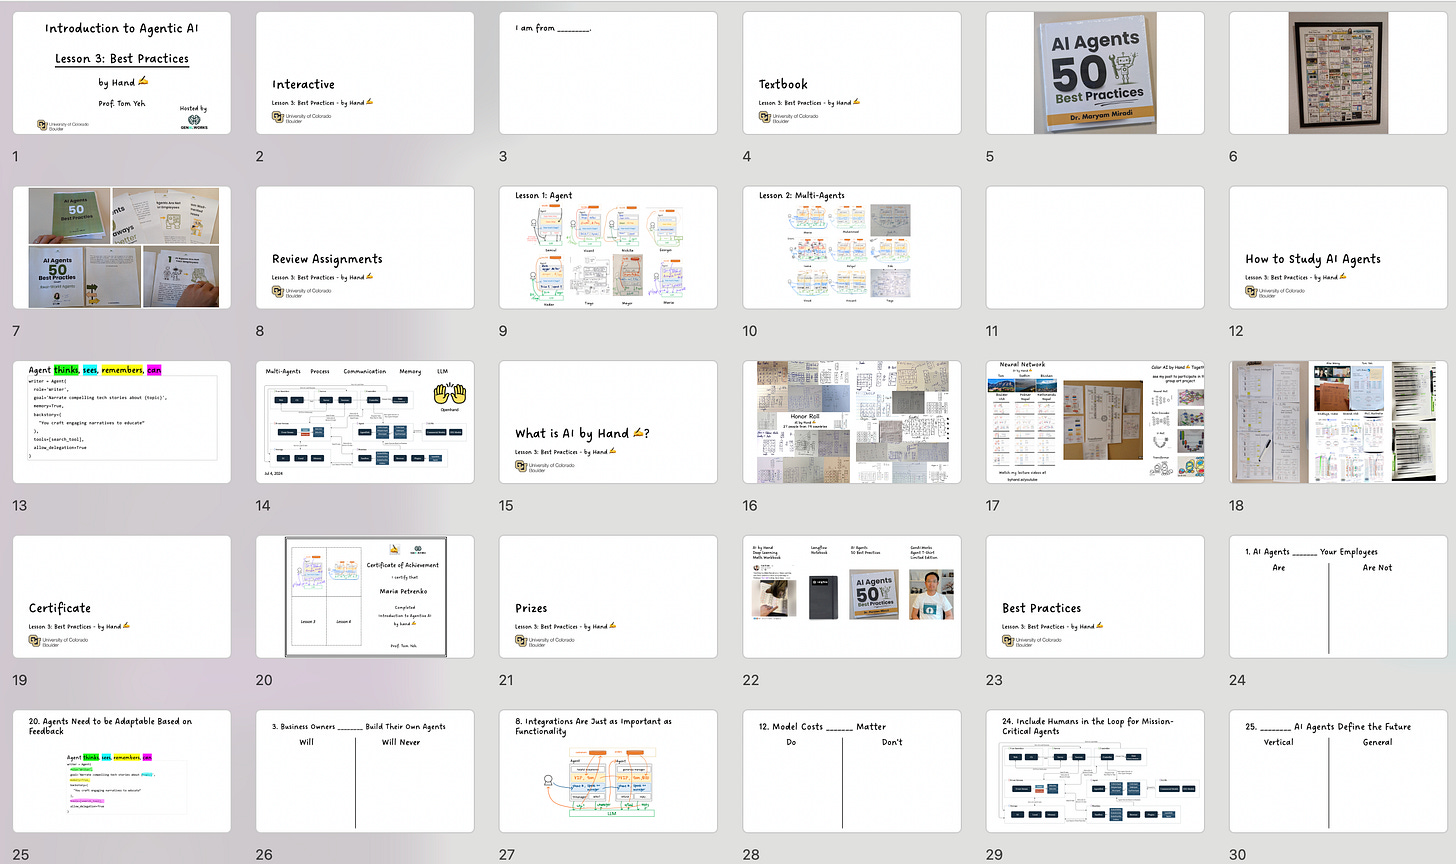The width and height of the screenshot is (1456, 864).
Task: Open slide 4 titled Textbook
Action: (x=852, y=73)
